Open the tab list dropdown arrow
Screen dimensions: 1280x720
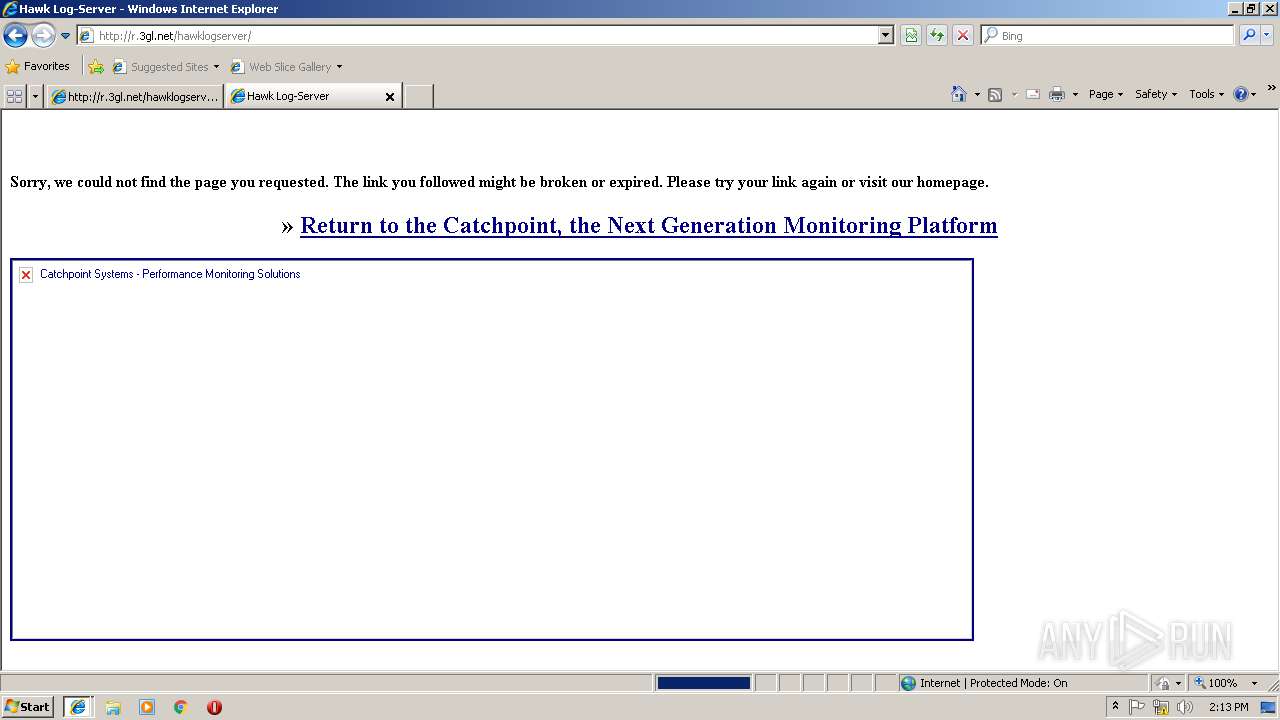pos(35,96)
